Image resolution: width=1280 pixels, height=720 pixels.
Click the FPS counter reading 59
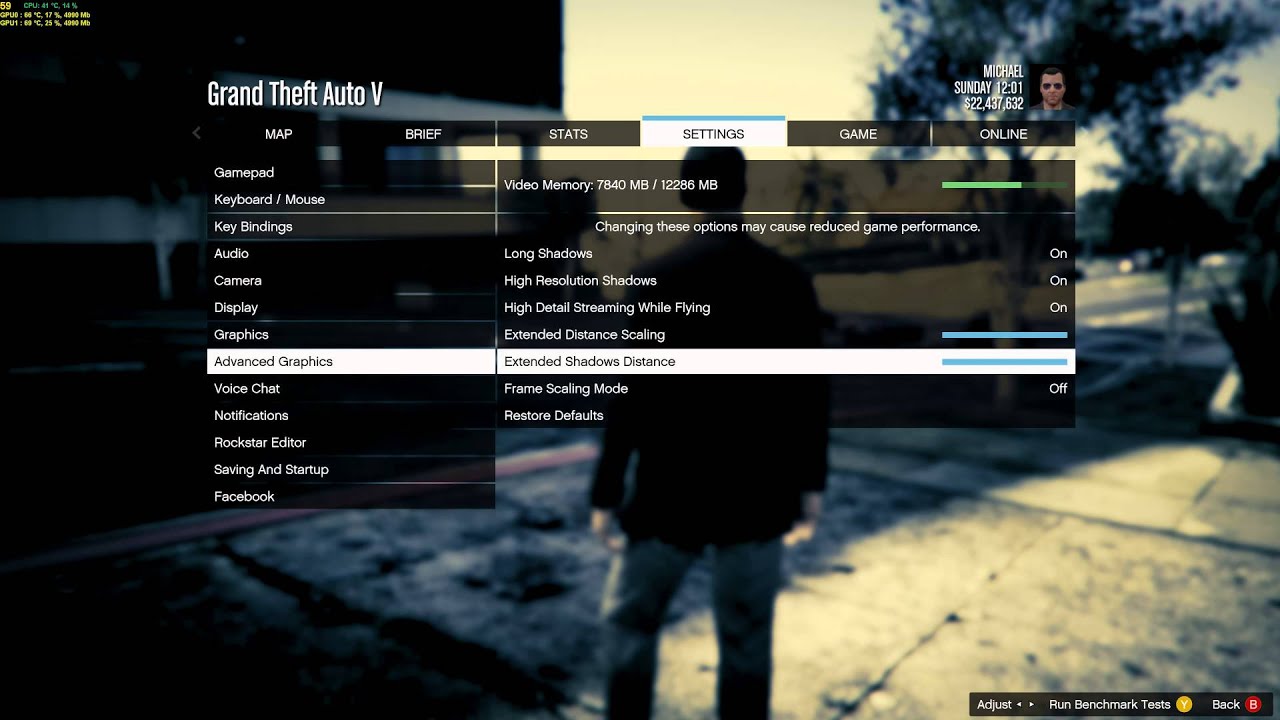(x=6, y=6)
